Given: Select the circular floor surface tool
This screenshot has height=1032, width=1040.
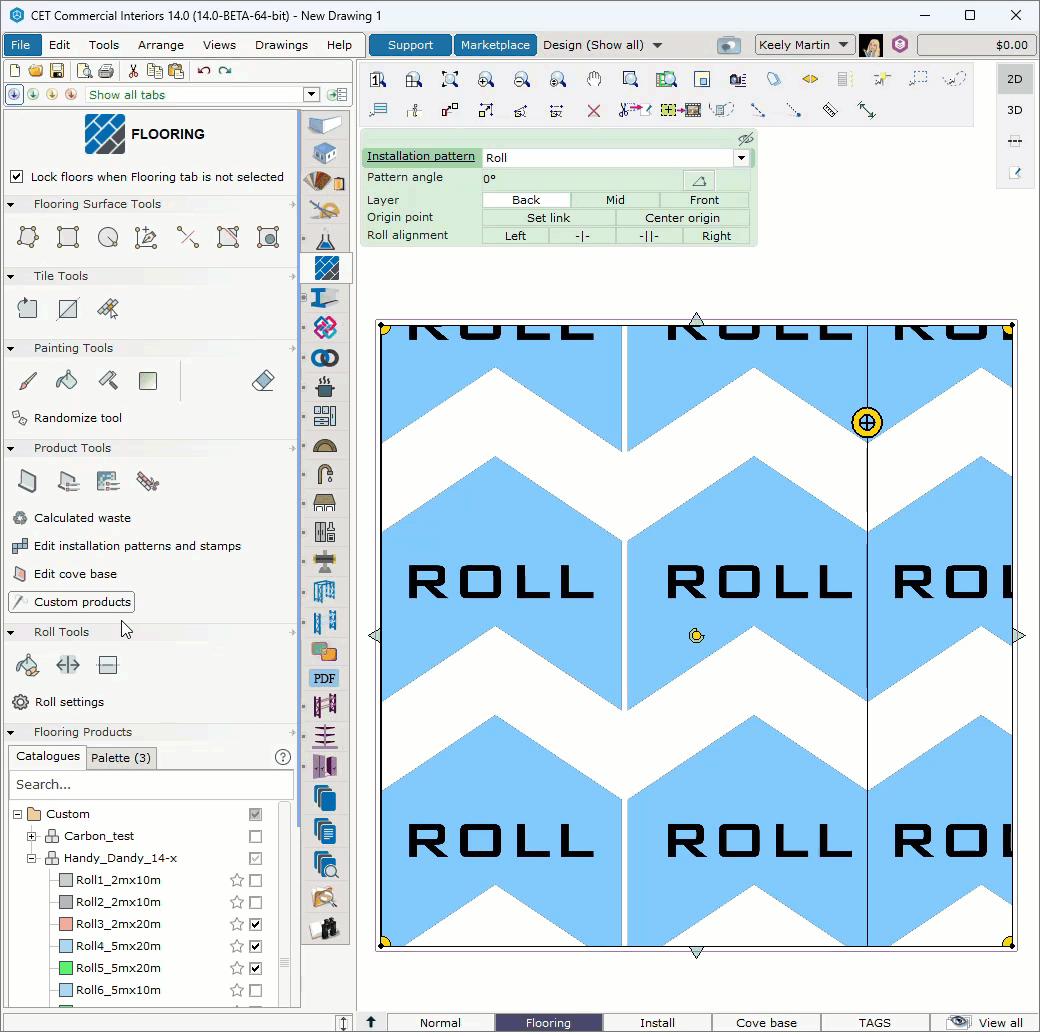Looking at the screenshot, I should [x=107, y=237].
